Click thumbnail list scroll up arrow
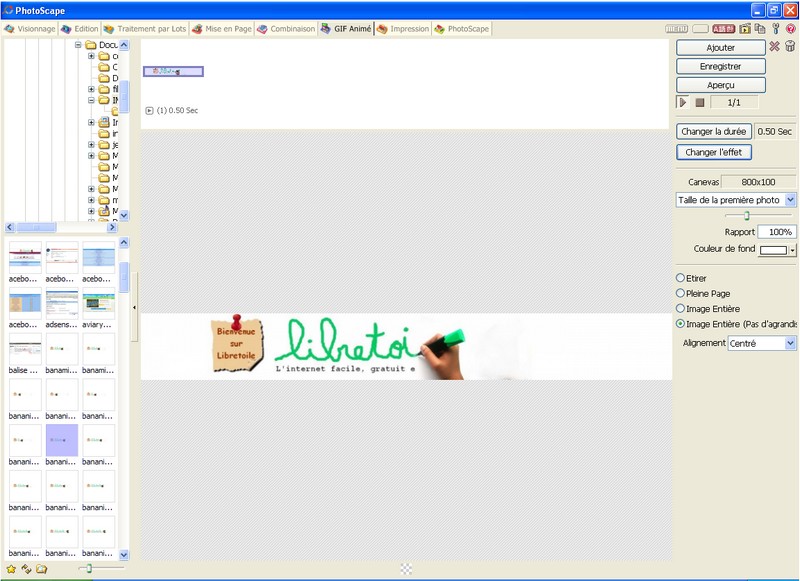 click(x=124, y=242)
